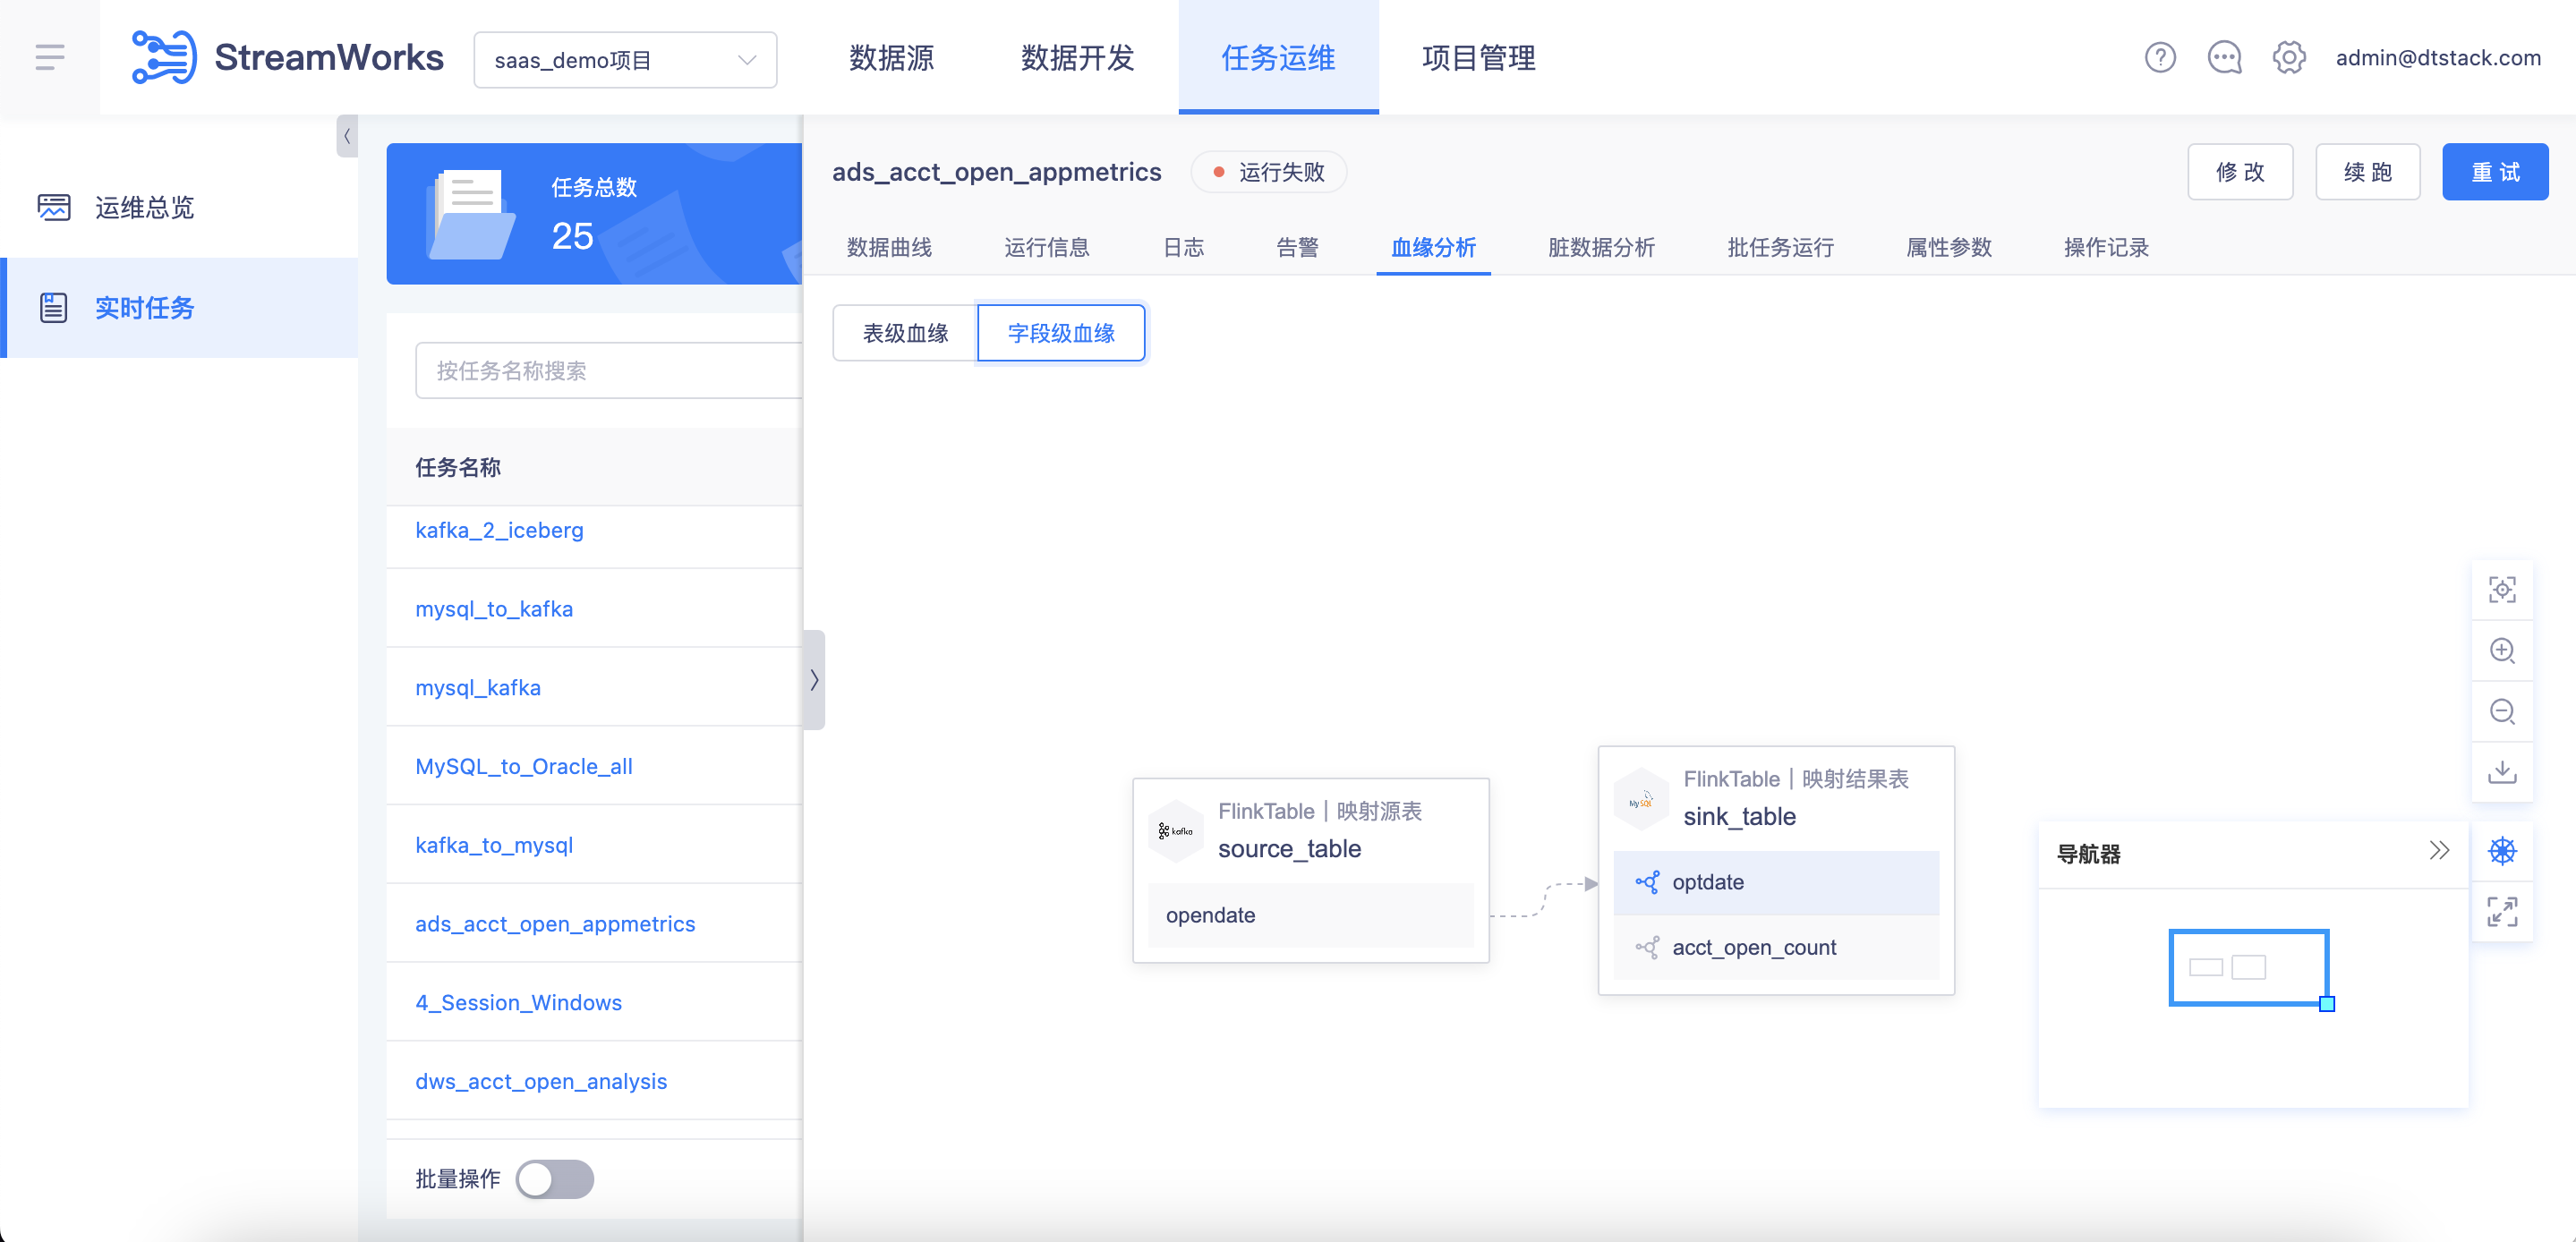Open the 4_Session_Windows task
This screenshot has height=1242, width=2576.
[x=518, y=1003]
